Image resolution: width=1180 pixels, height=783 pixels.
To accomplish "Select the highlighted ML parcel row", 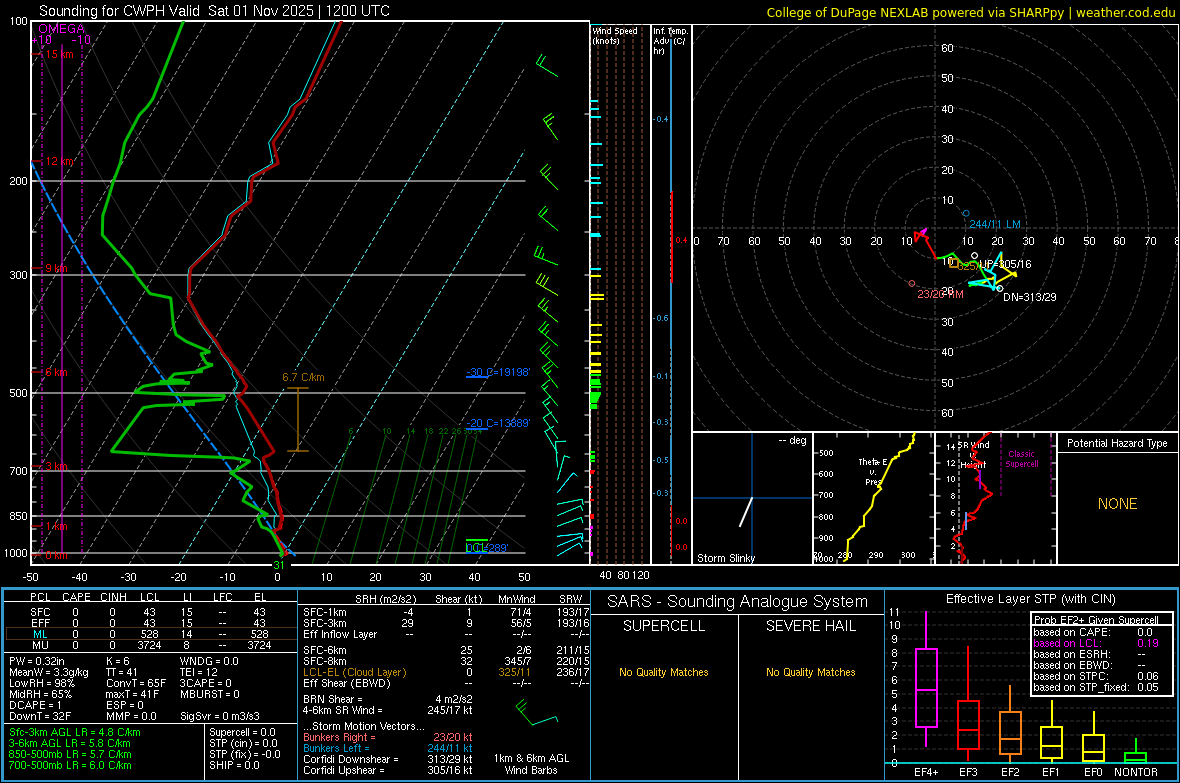I will pos(149,634).
